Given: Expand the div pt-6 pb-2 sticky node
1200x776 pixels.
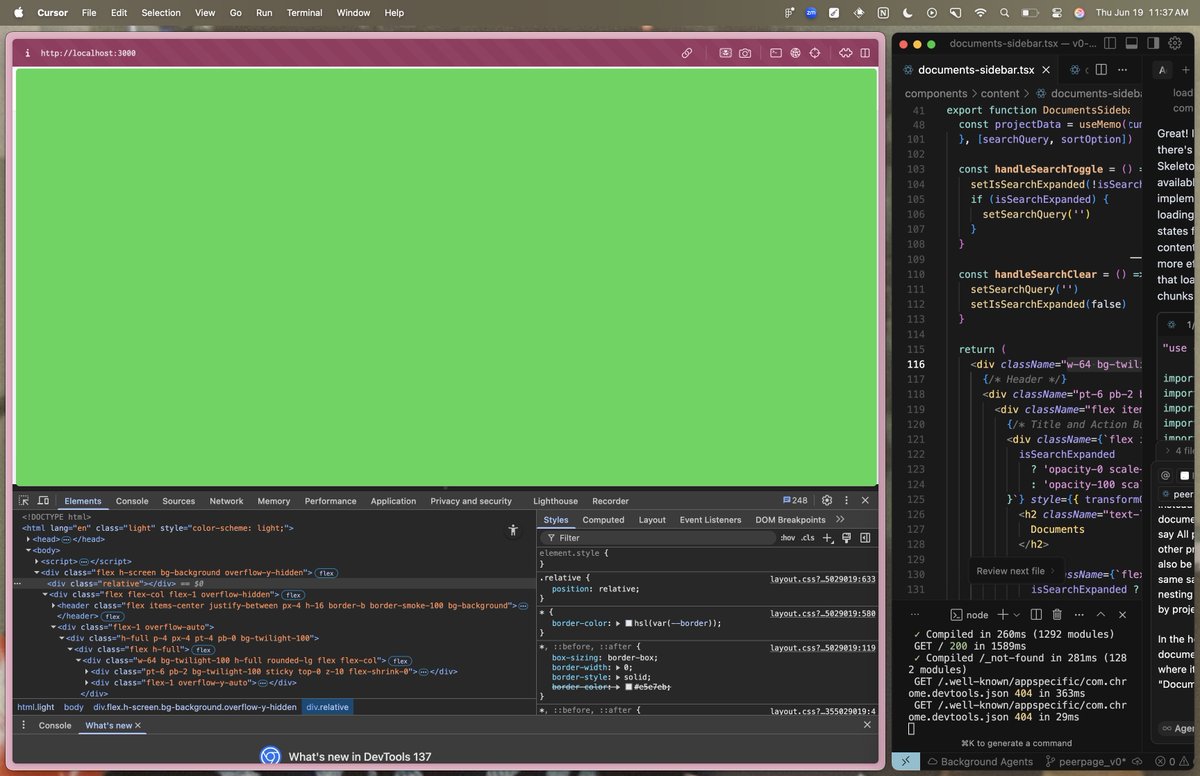Looking at the screenshot, I should click(x=85, y=671).
